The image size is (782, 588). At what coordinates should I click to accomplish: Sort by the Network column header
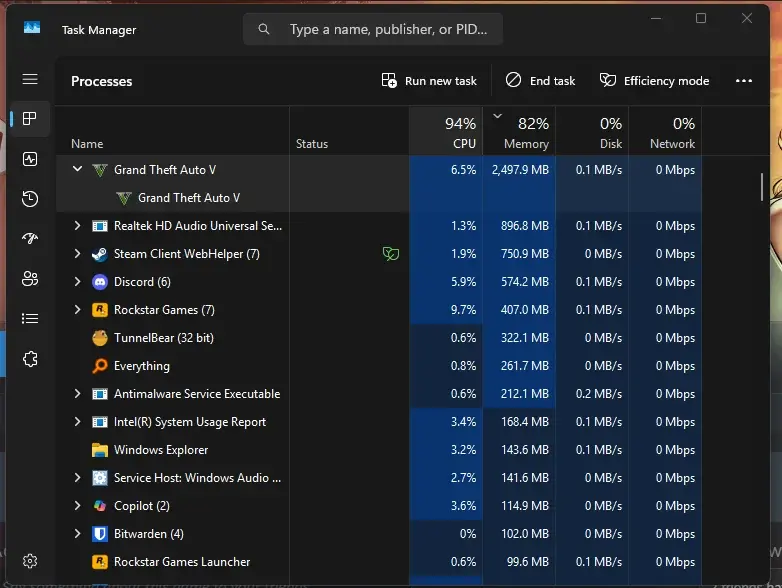(x=665, y=131)
